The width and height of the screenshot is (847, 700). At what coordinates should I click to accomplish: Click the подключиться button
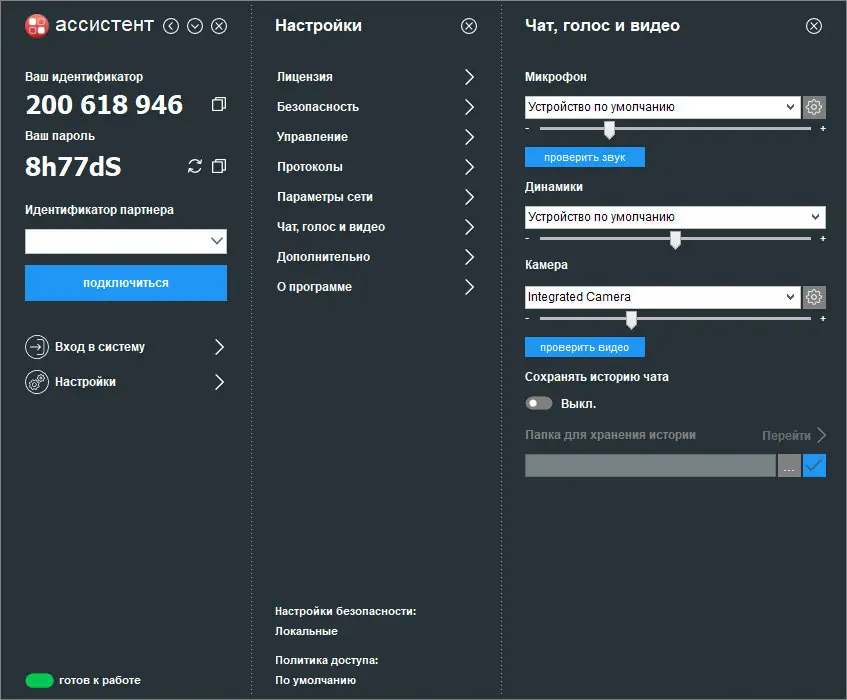pos(126,283)
